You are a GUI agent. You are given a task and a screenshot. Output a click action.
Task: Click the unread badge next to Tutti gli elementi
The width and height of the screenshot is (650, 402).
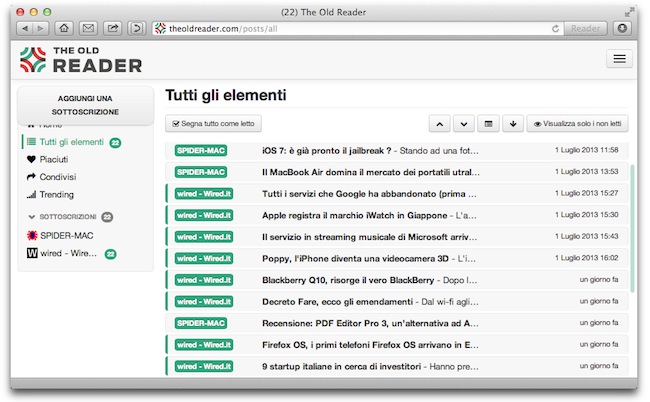tap(115, 143)
